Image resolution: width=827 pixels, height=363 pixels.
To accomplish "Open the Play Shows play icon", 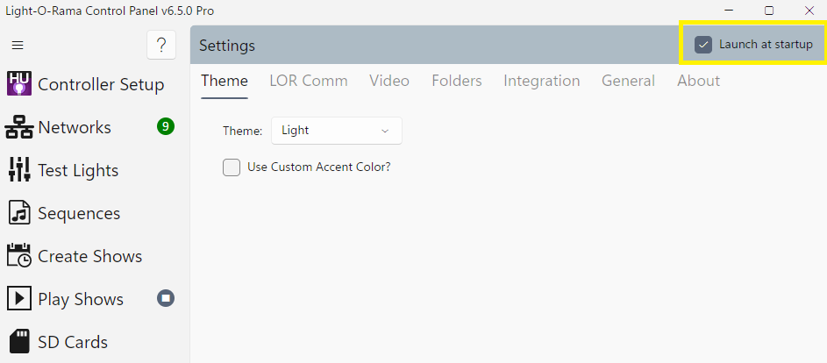I will point(19,299).
